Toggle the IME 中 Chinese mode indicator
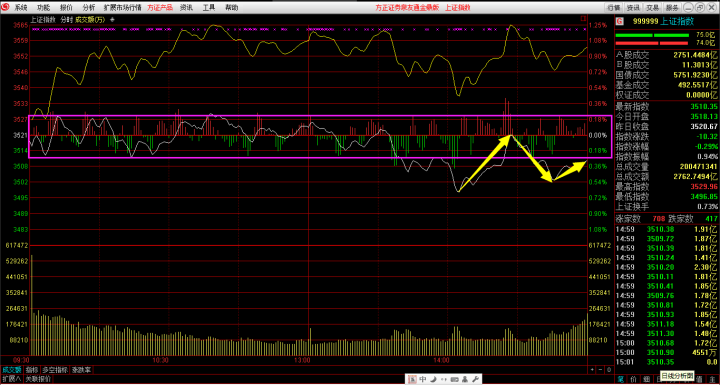 pos(423,379)
